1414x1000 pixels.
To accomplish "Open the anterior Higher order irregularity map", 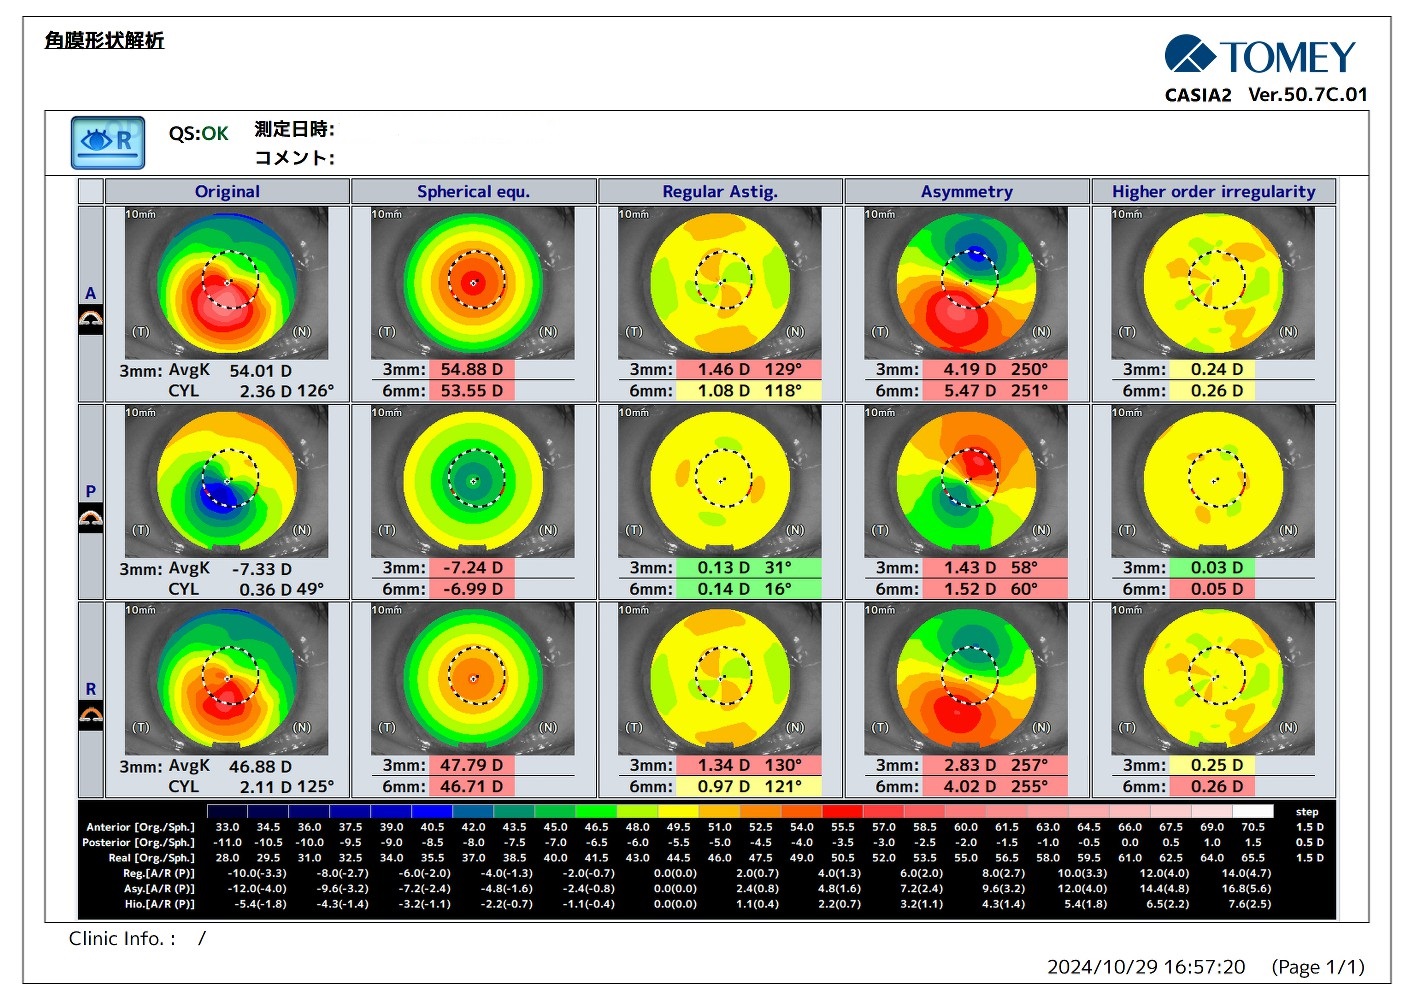I will [1213, 283].
